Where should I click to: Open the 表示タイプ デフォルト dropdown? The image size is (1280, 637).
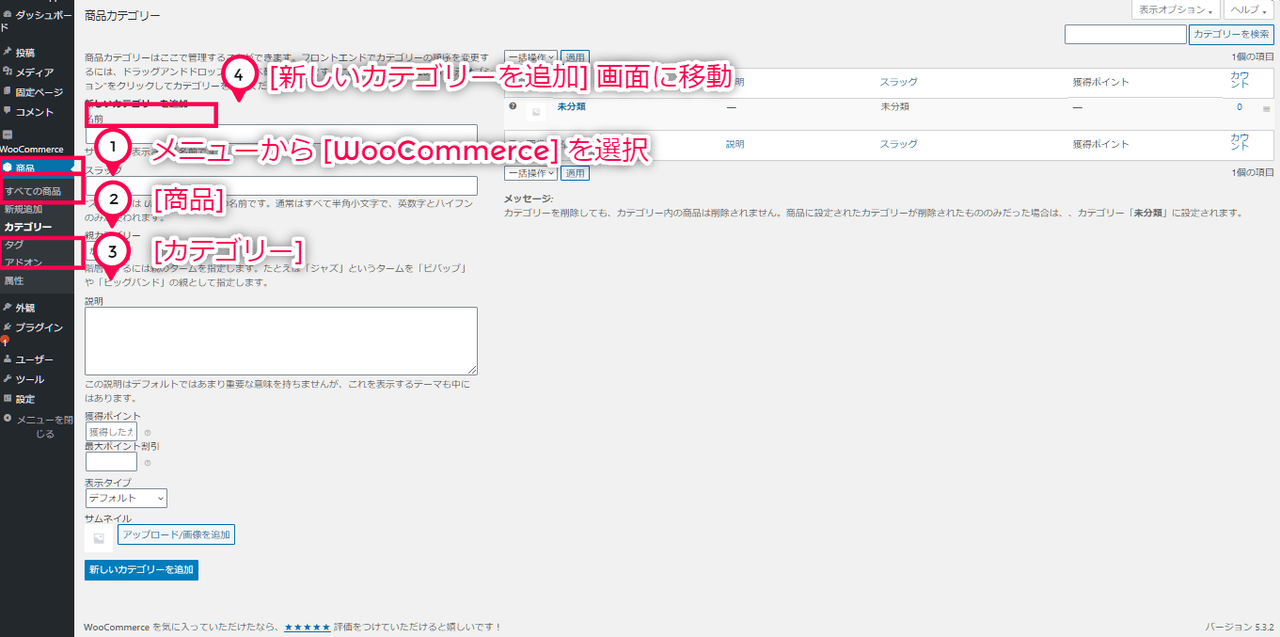point(126,498)
